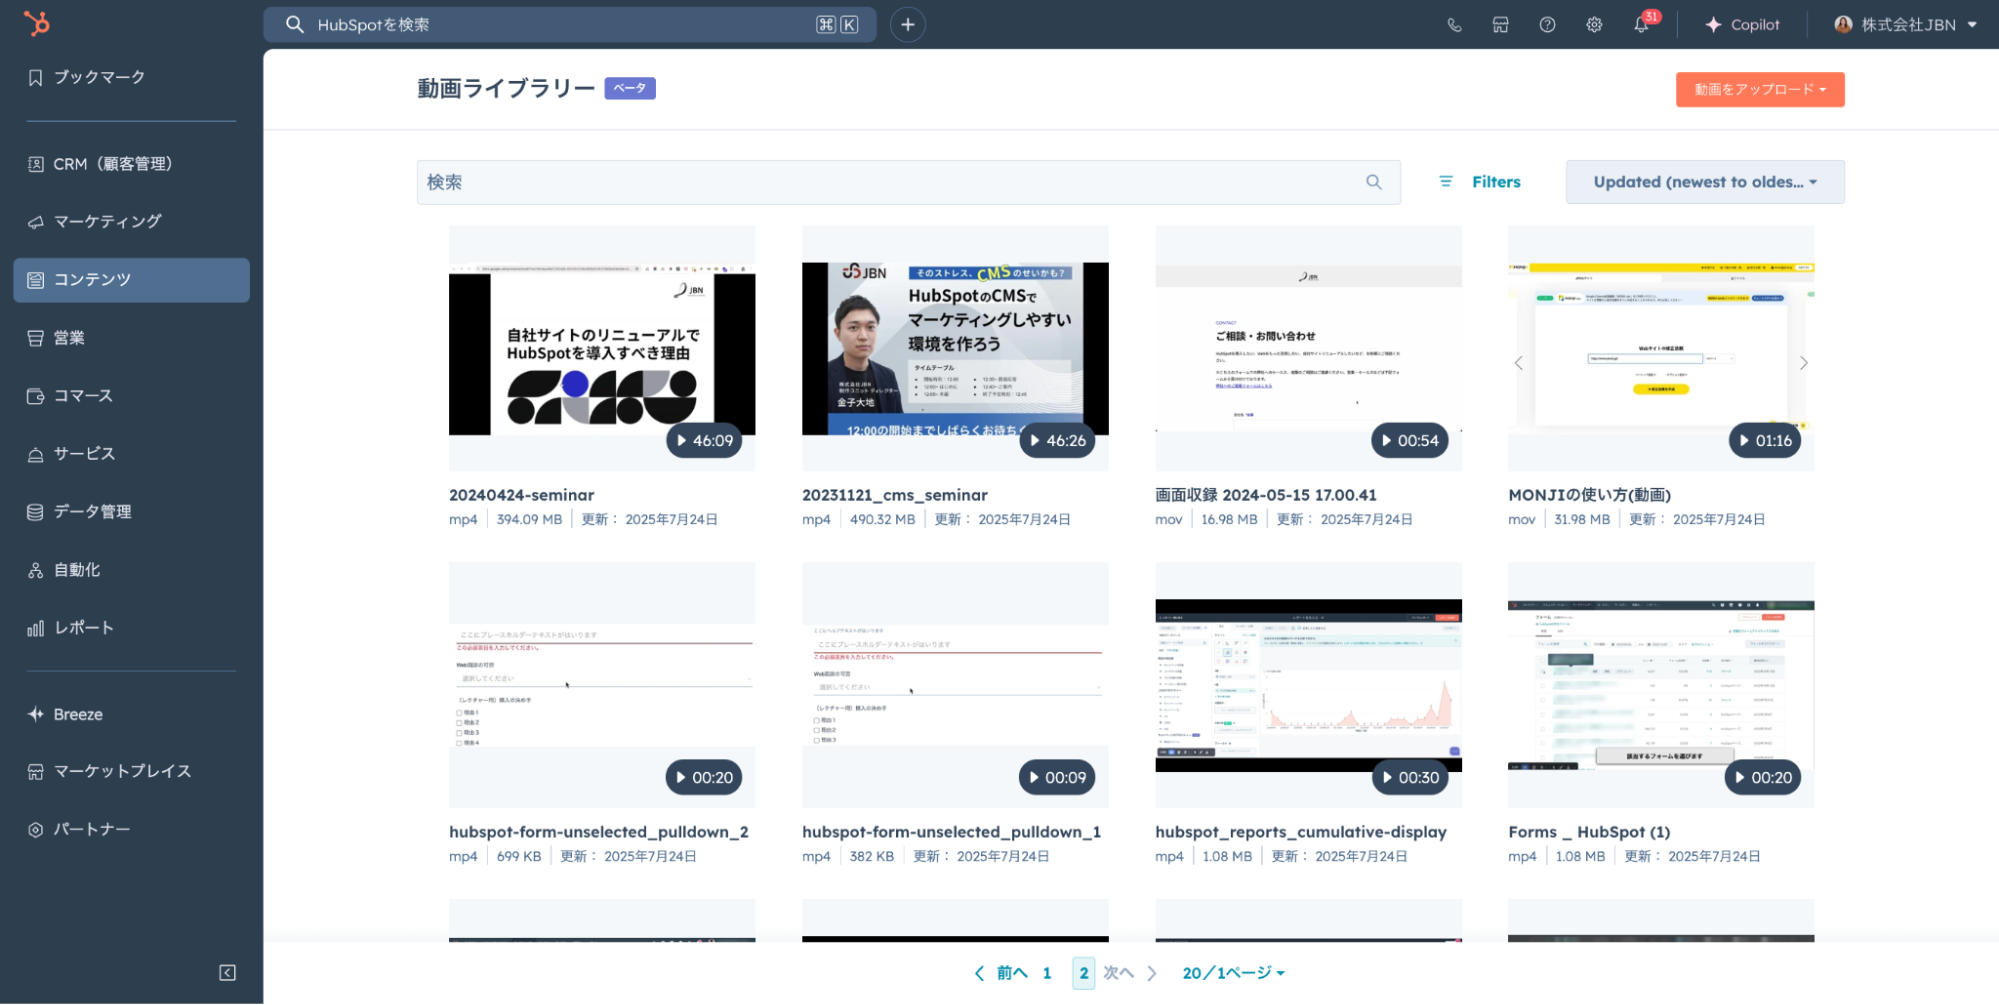Click title text hubspot_reports_cumulative-display
1999x1005 pixels.
click(x=1301, y=832)
